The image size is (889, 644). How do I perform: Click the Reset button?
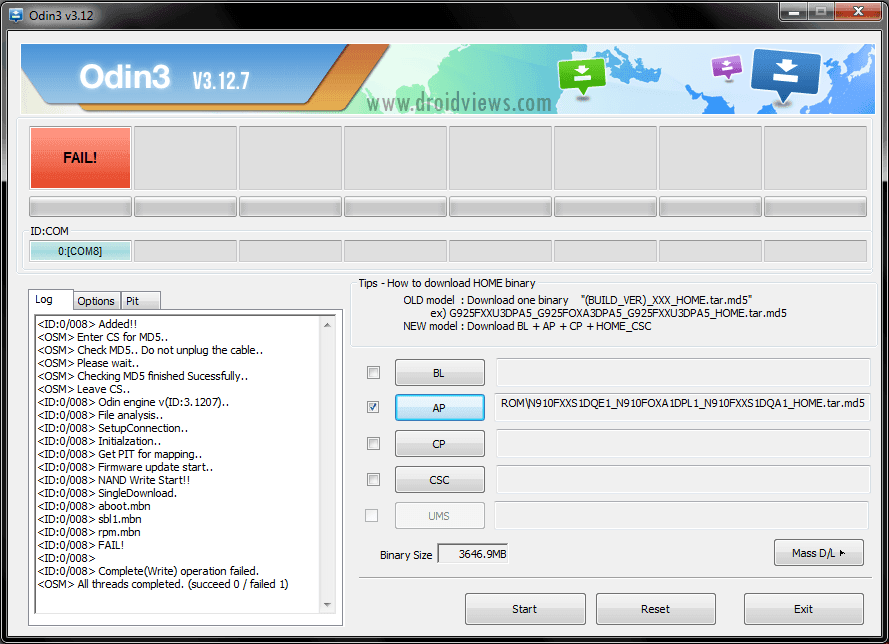point(655,609)
